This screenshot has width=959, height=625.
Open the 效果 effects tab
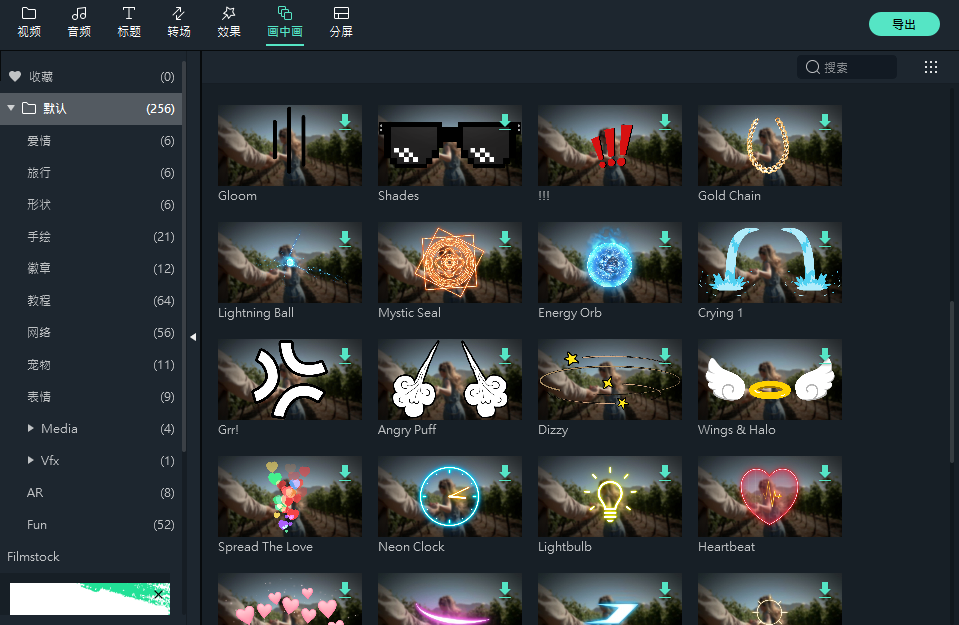[x=229, y=23]
